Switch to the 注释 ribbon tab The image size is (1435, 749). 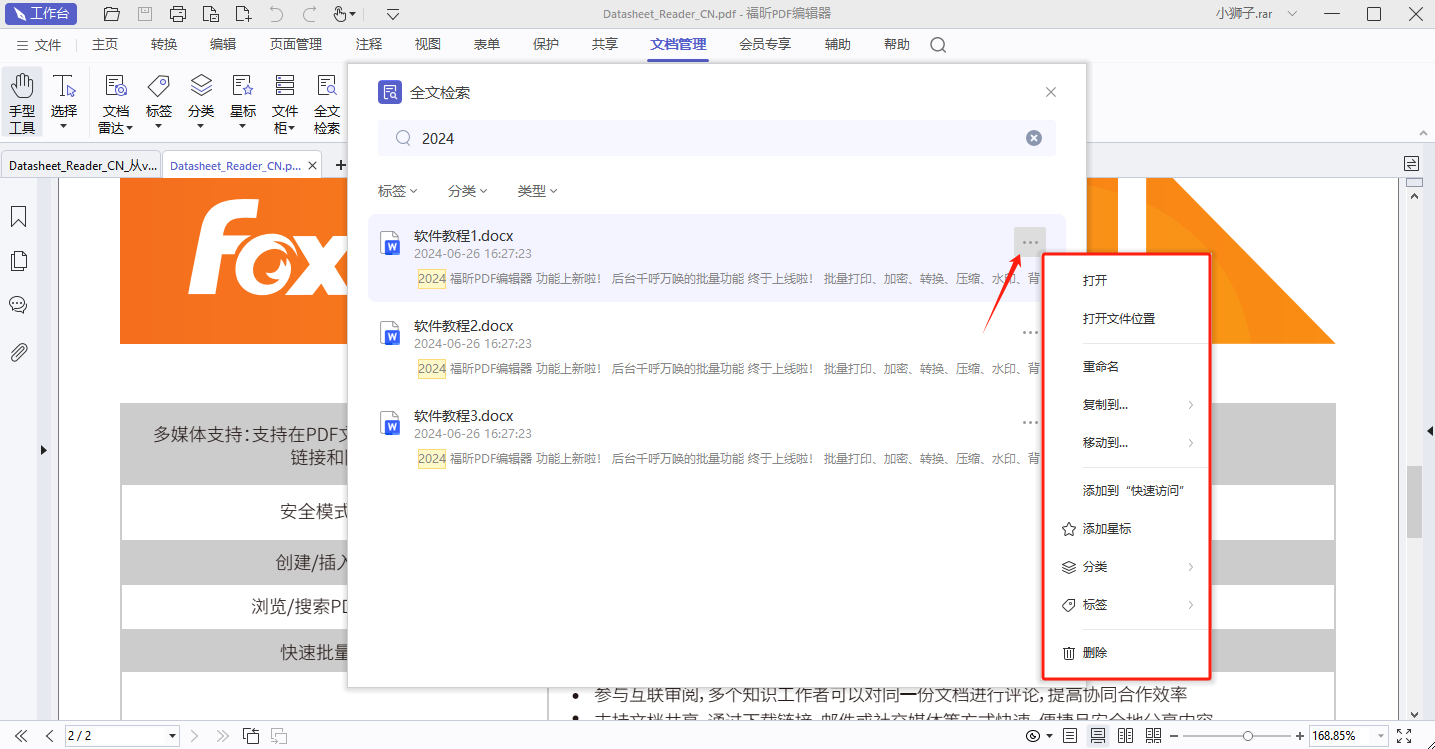[369, 45]
